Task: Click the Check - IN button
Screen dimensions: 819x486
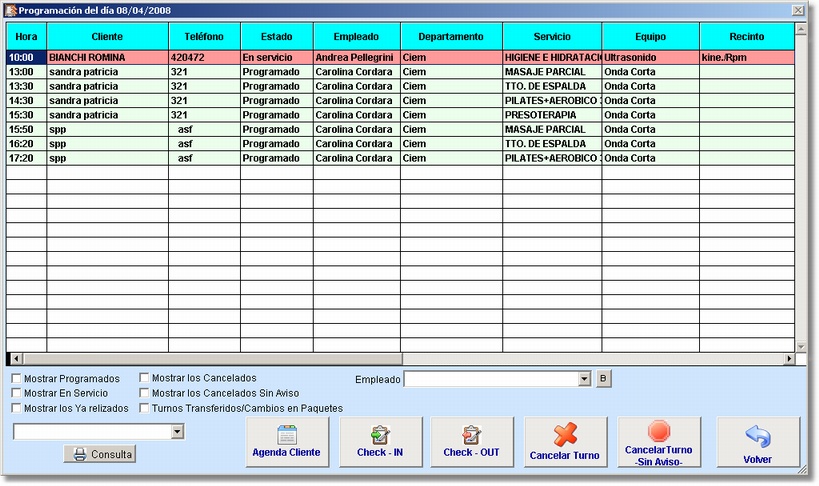Action: 381,442
